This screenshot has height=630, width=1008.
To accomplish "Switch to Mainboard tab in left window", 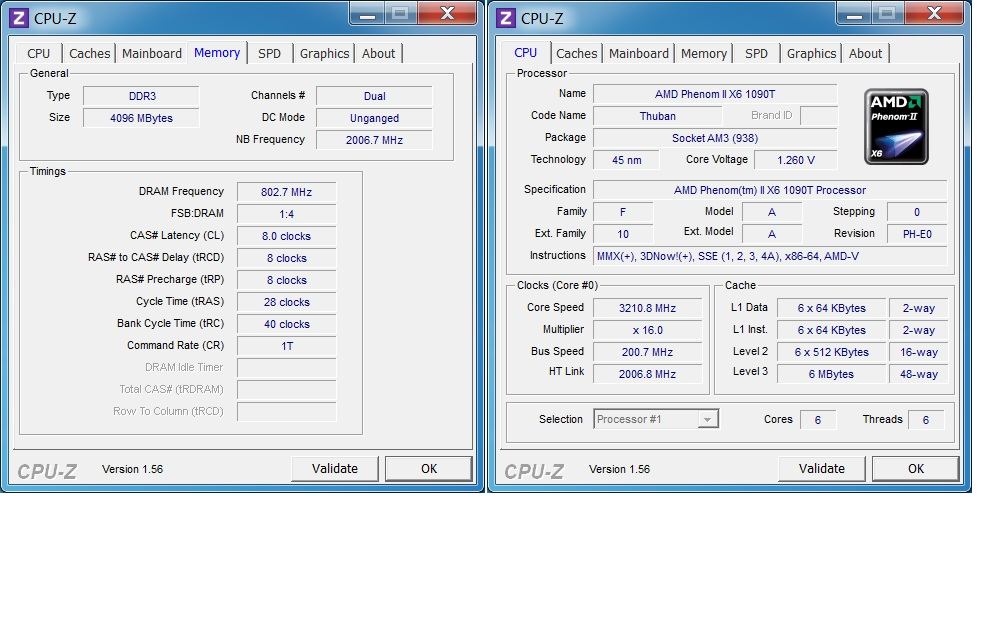I will tap(152, 53).
